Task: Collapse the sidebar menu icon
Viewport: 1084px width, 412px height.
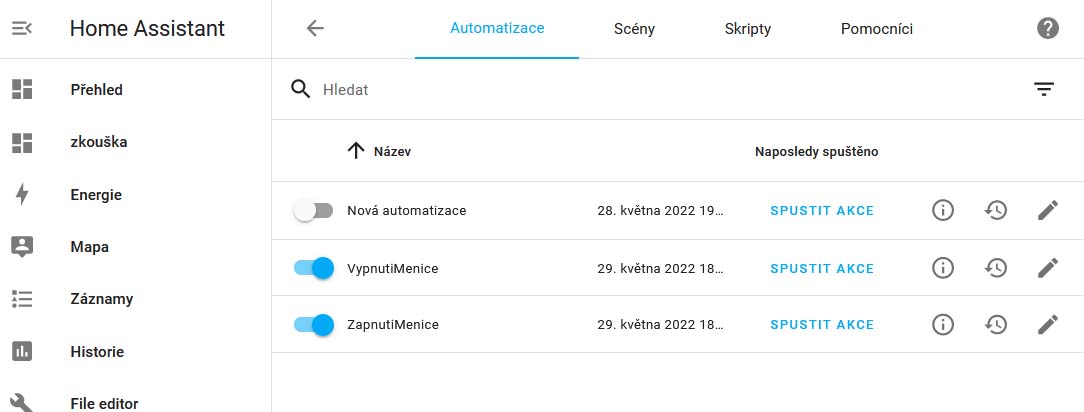Action: (22, 29)
